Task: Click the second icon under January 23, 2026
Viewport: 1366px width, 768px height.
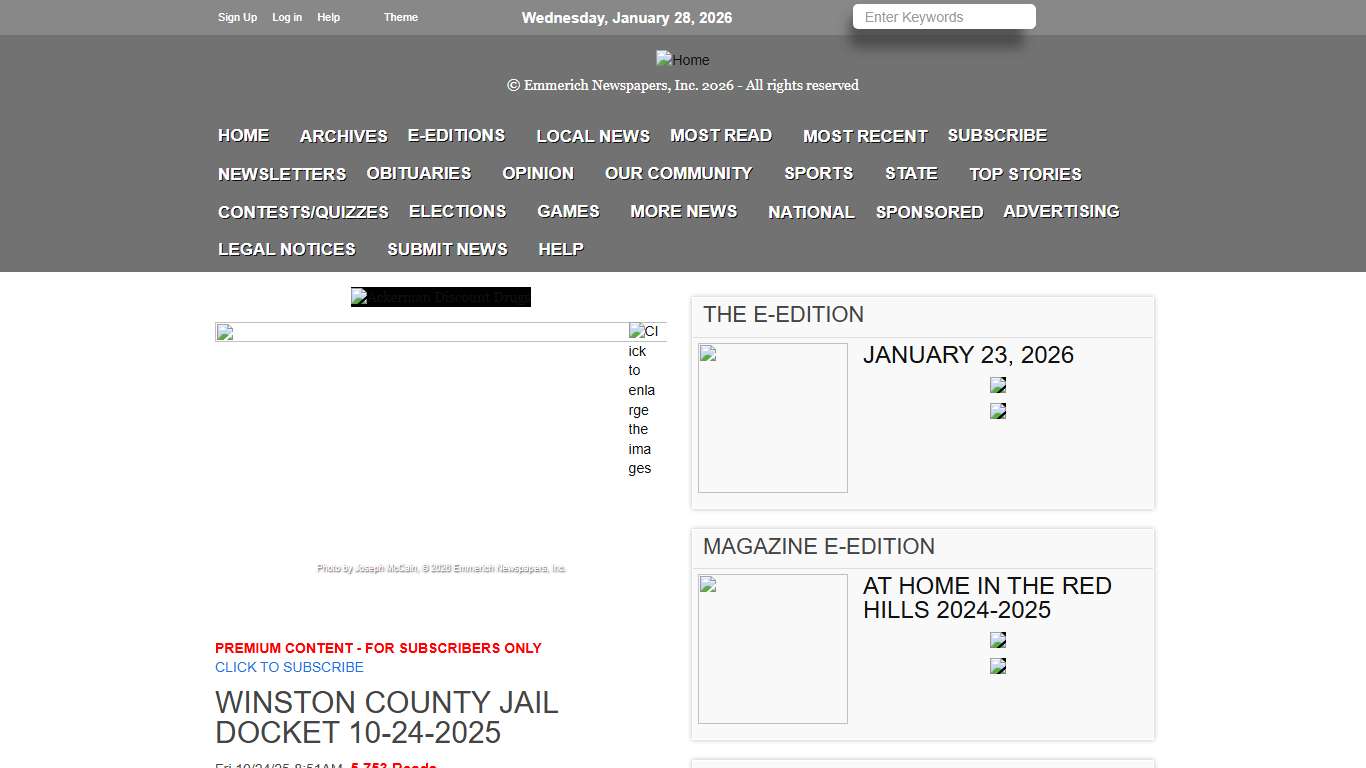Action: tap(997, 410)
